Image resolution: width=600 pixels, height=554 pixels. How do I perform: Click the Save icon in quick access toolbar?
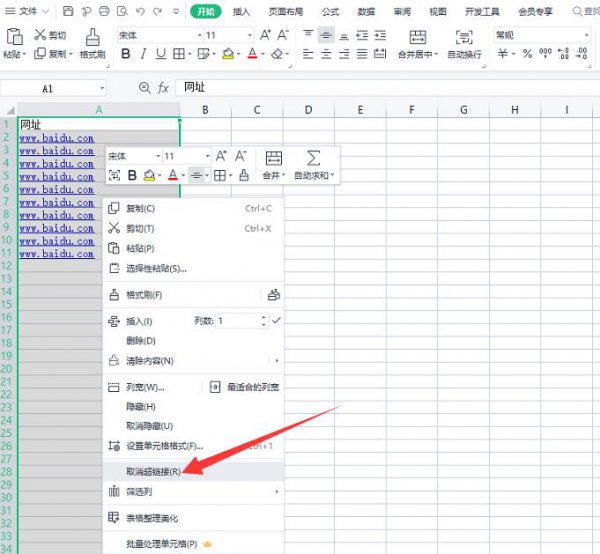tap(68, 11)
